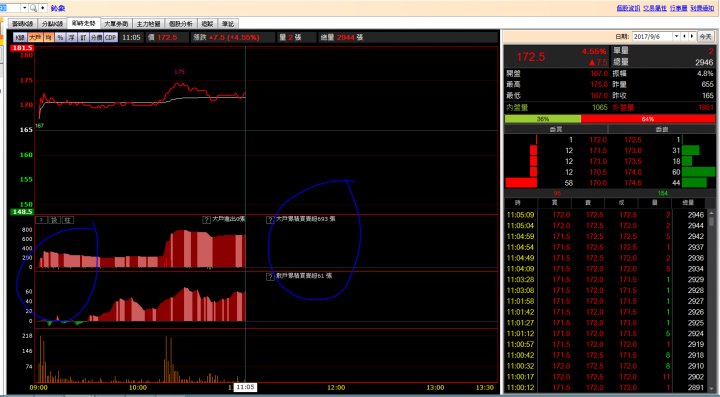This screenshot has width=720, height=397.
Task: Click the 交易屬性 link
Action: 655,8
